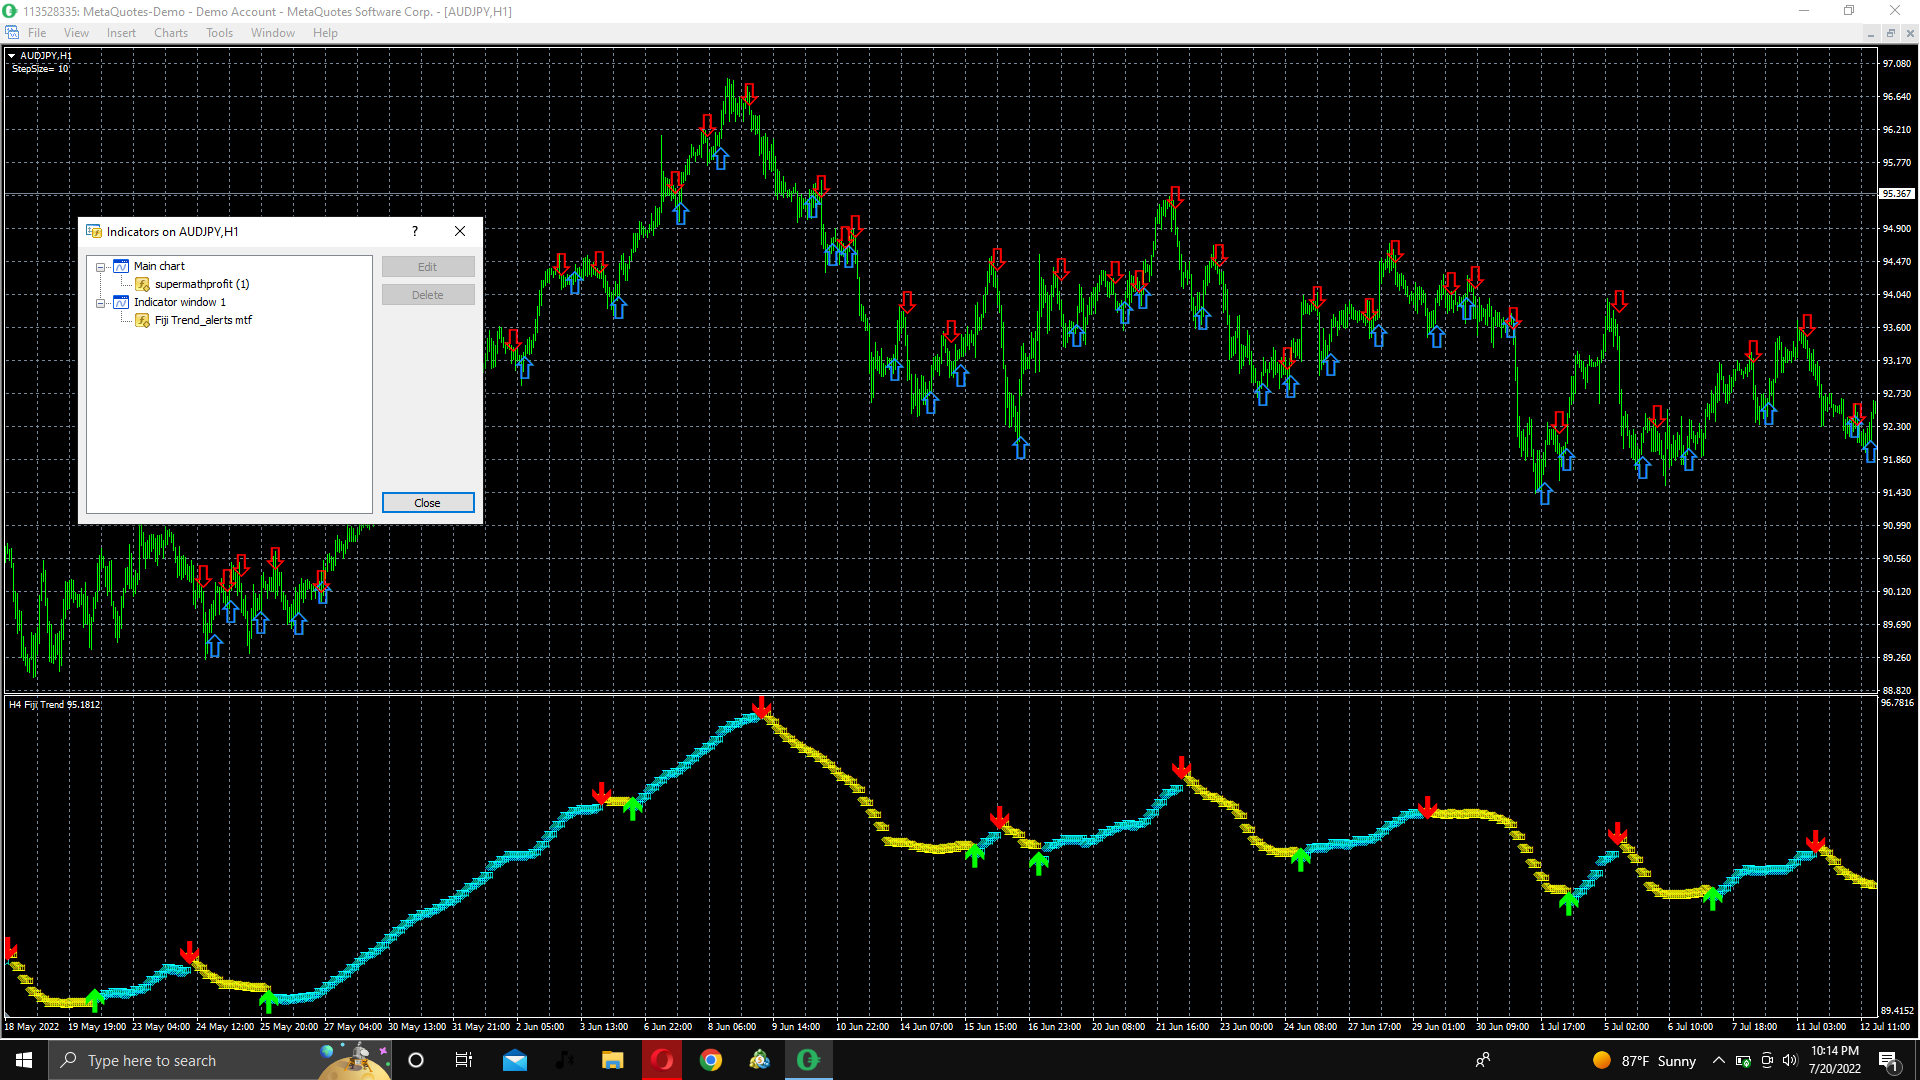Collapse the Main chart tree node
Image resolution: width=1920 pixels, height=1080 pixels.
101,267
